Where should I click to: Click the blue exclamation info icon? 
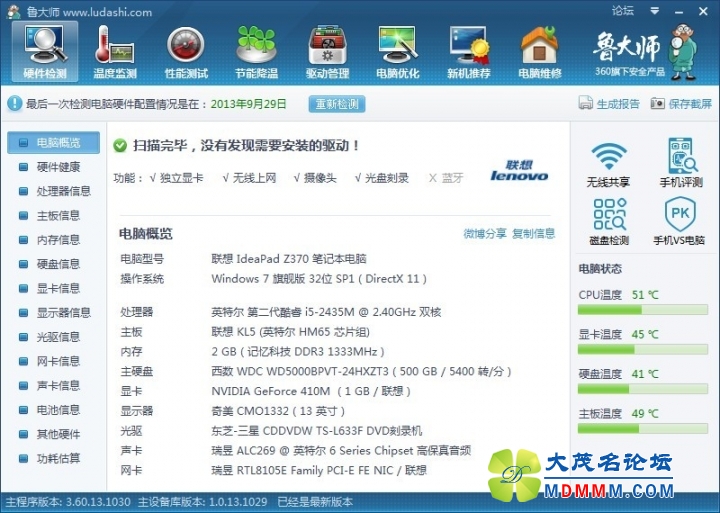(14, 103)
